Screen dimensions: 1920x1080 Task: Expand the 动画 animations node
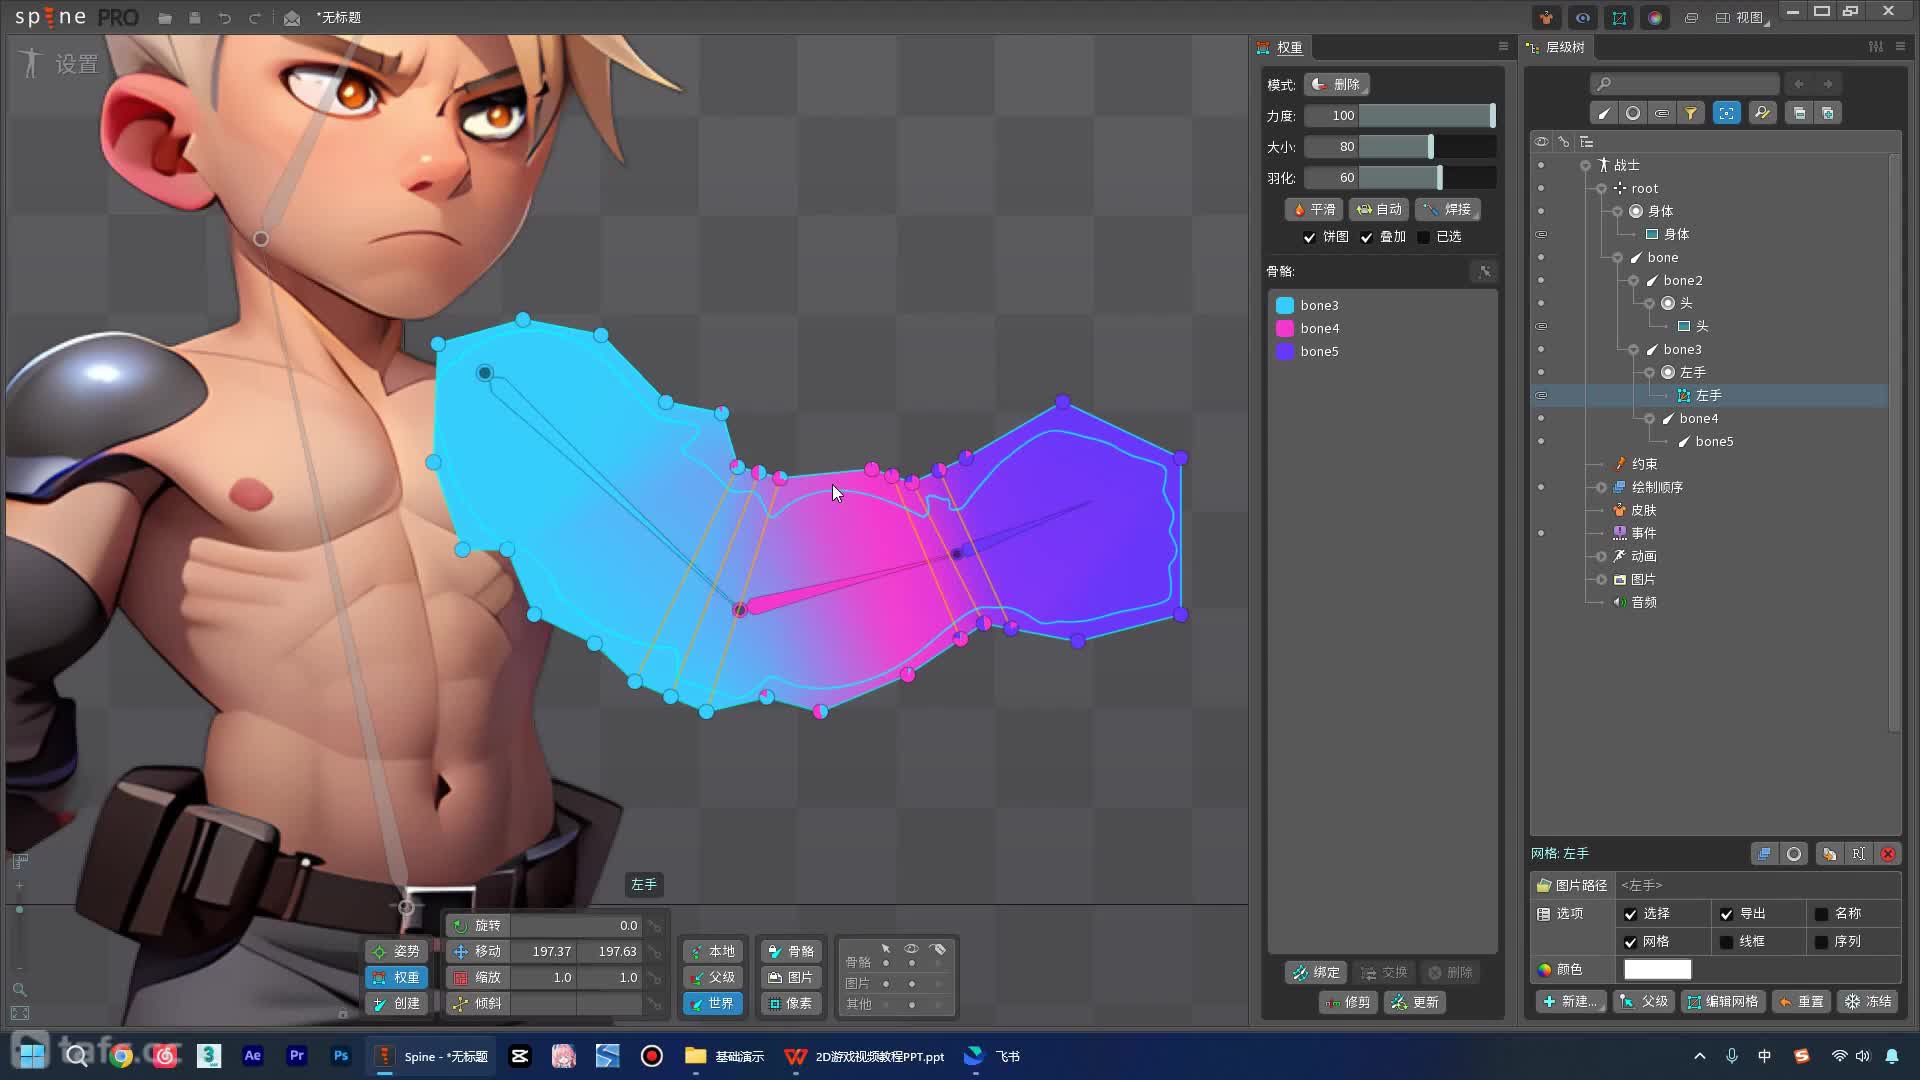click(1601, 556)
